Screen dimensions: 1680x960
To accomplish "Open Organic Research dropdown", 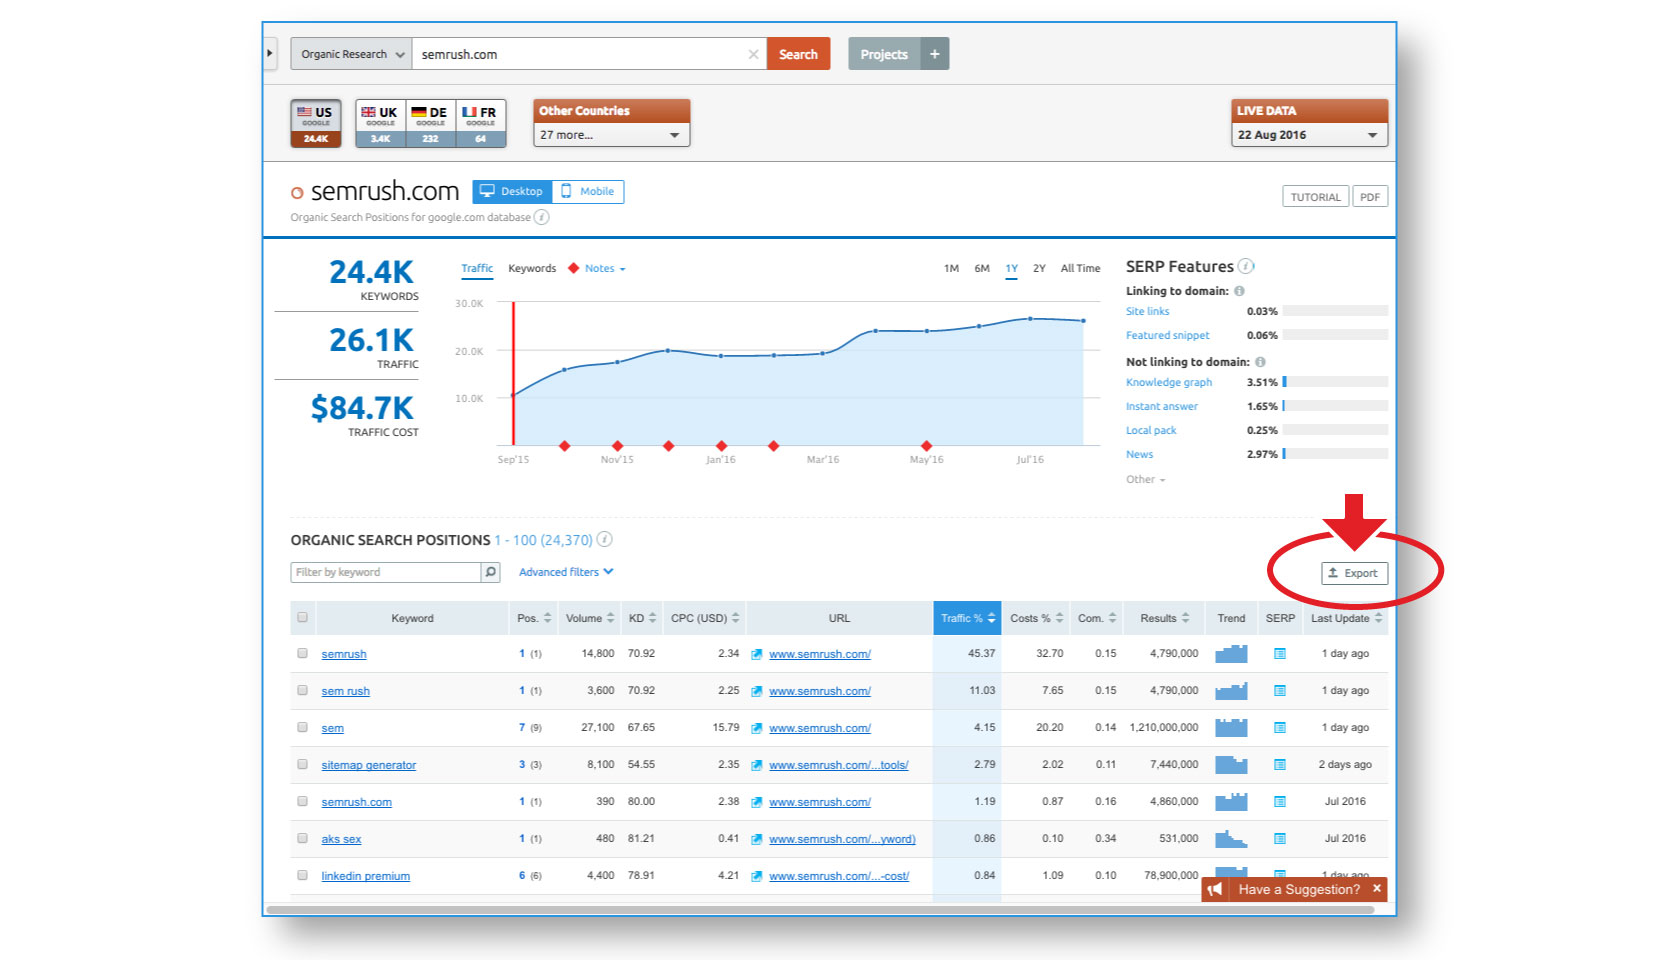I will 351,54.
